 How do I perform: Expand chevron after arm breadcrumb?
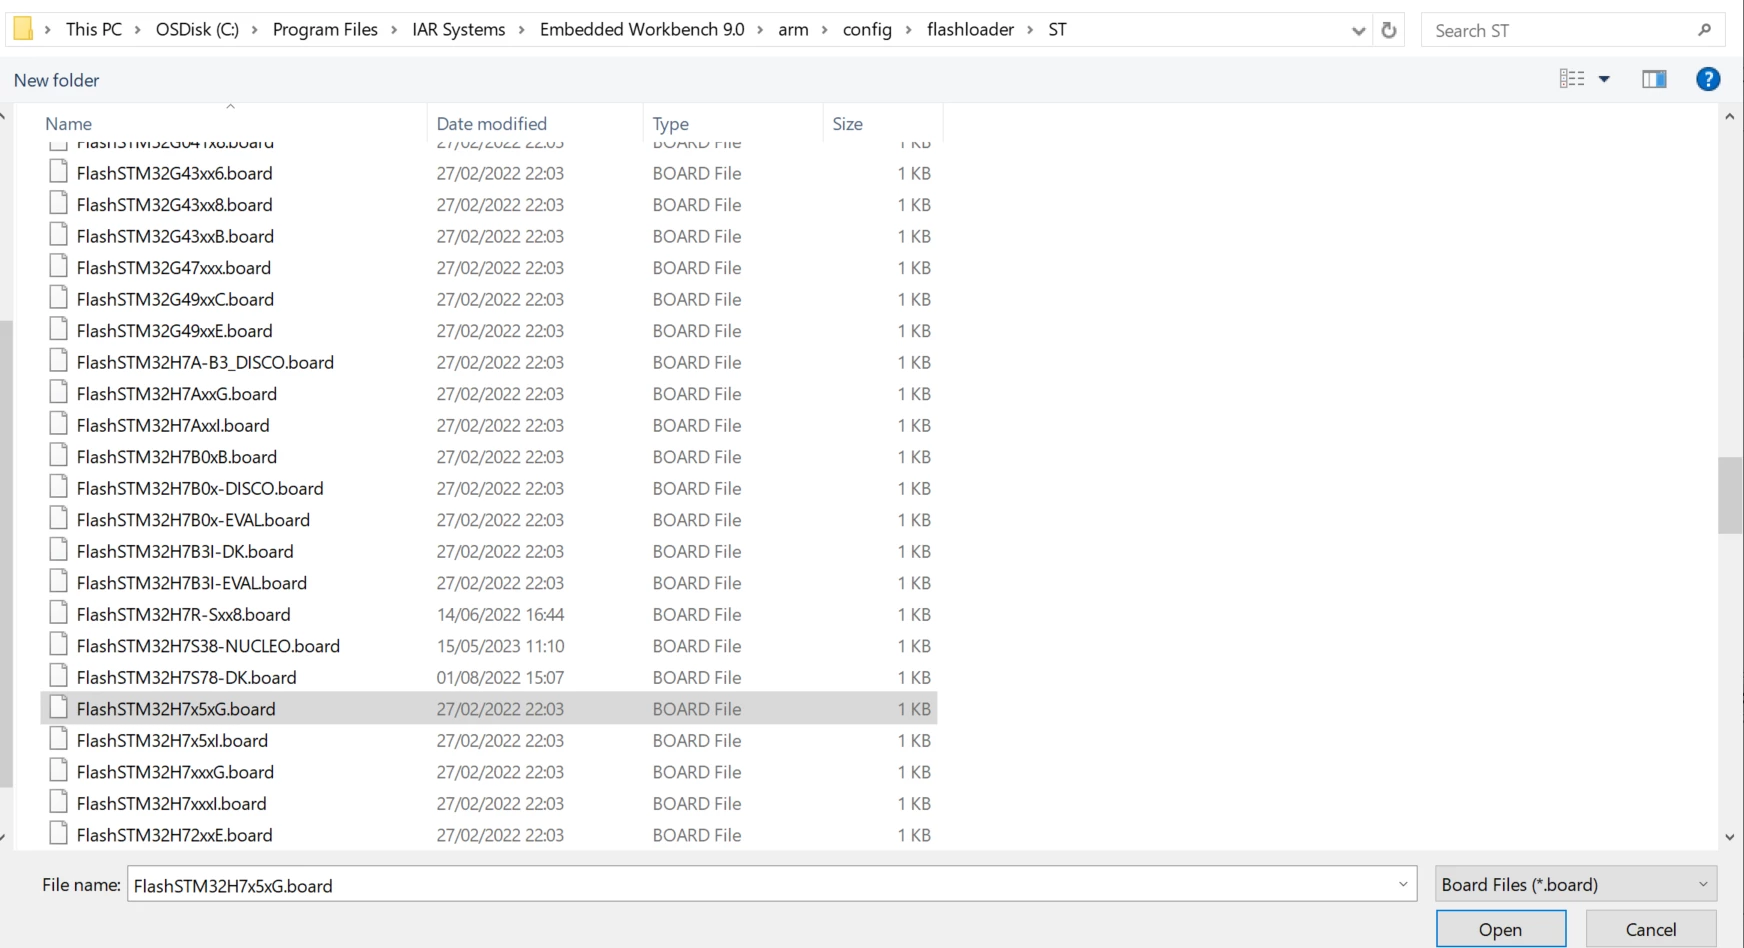click(826, 30)
